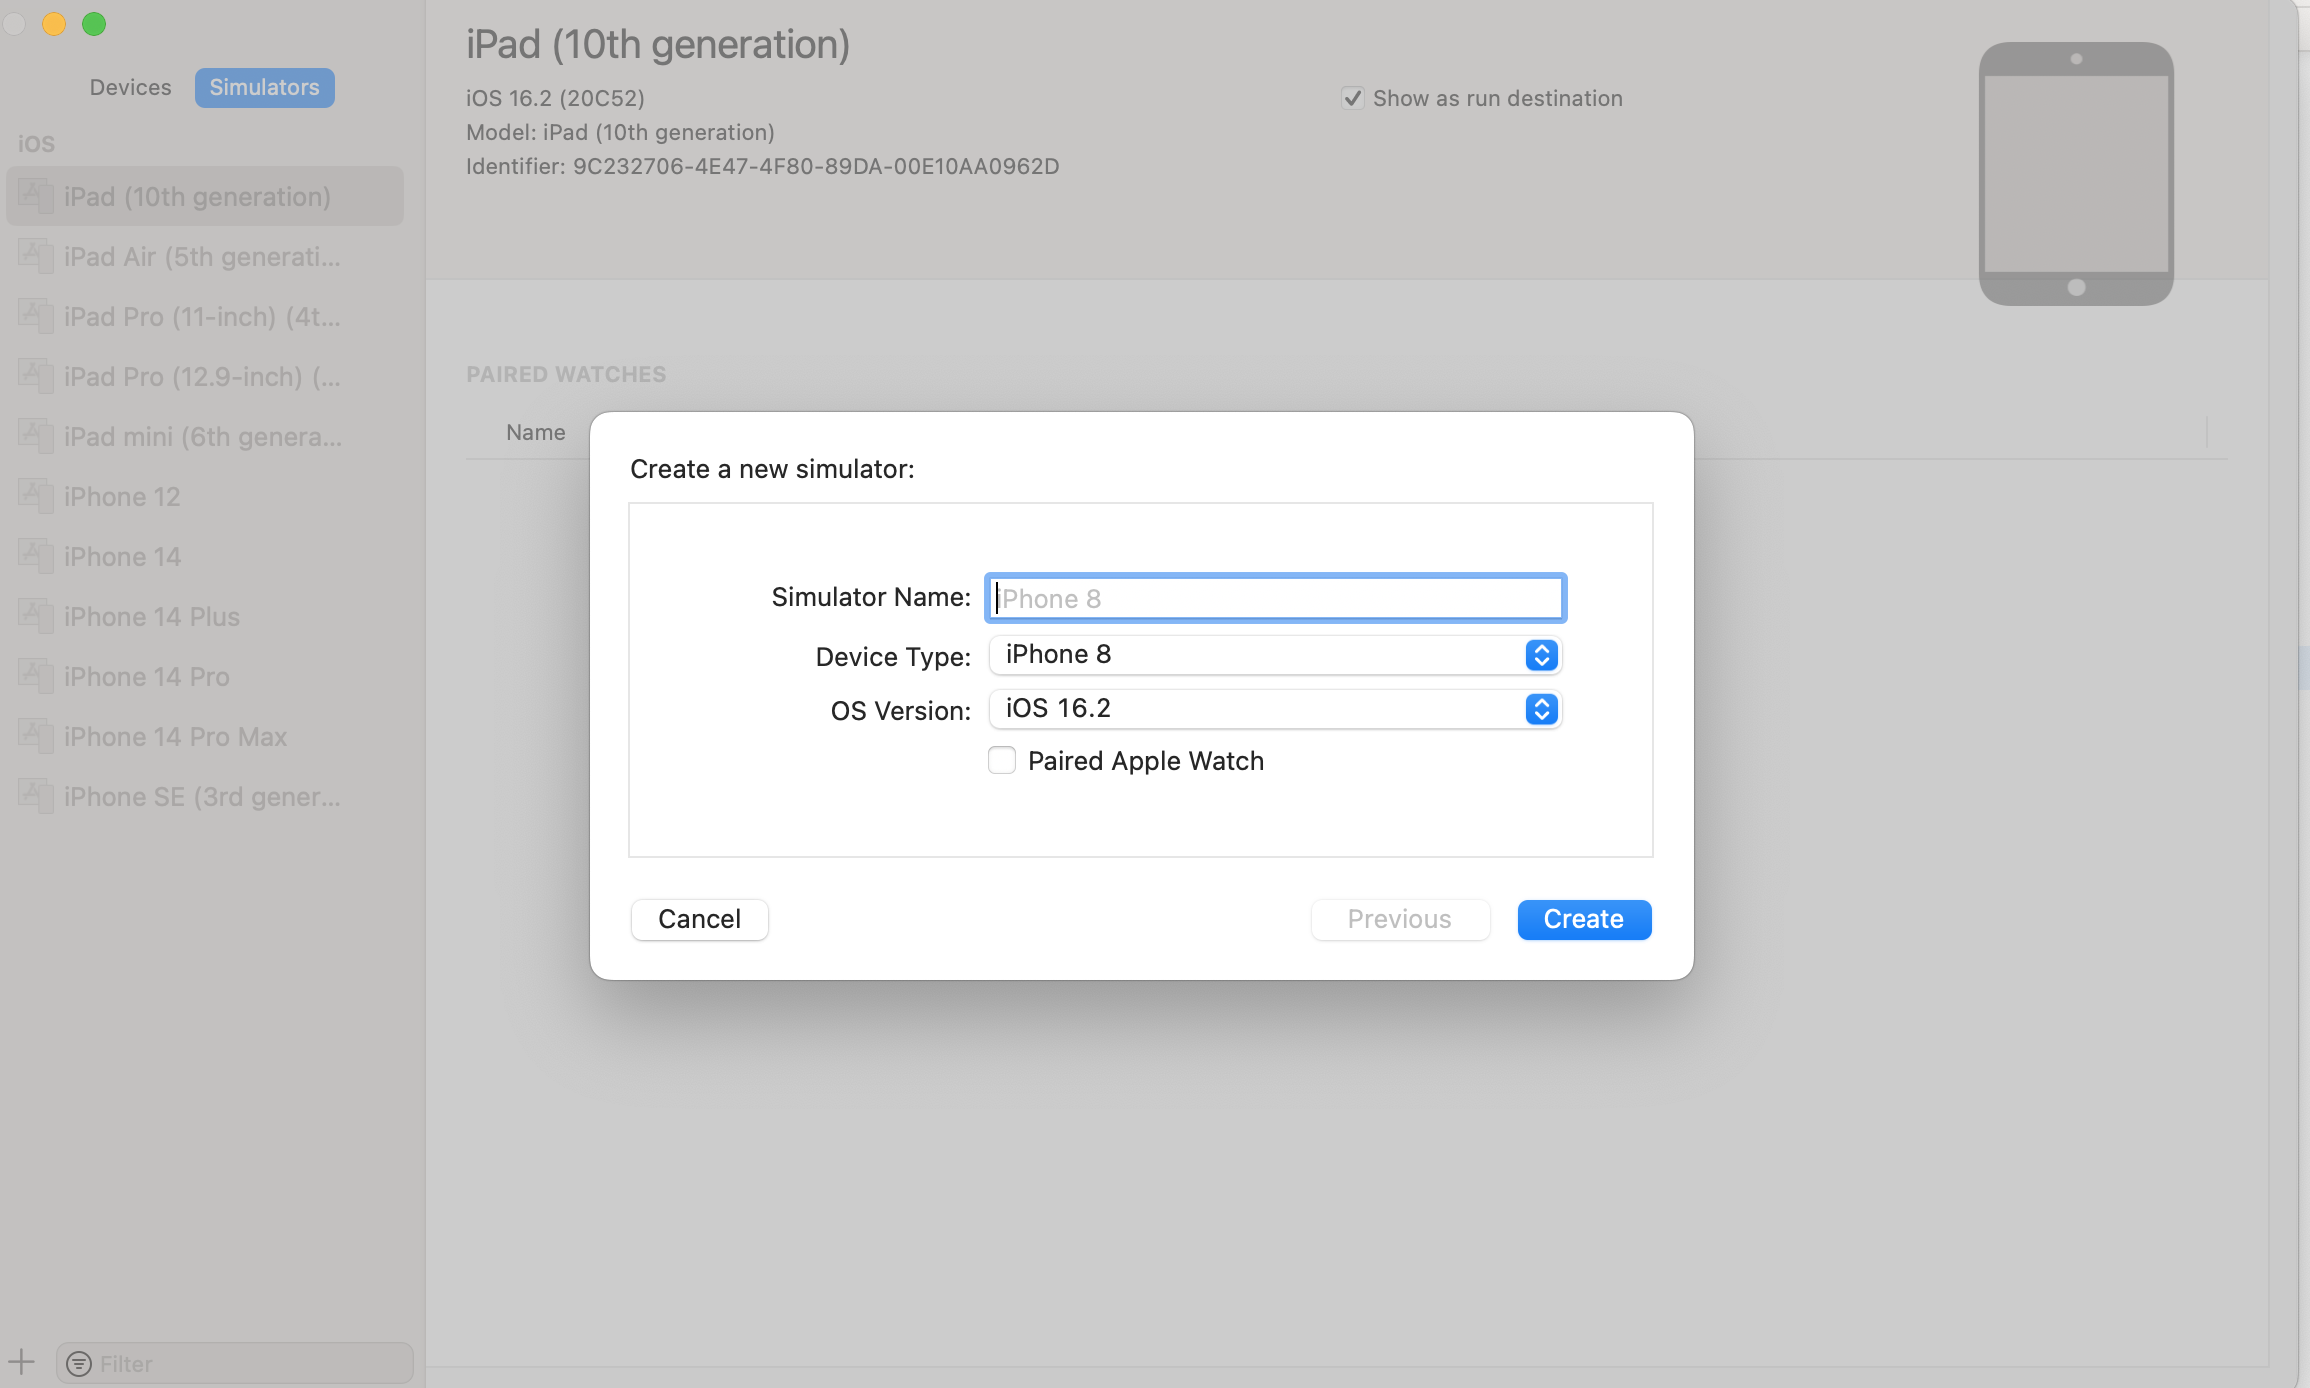Click the simulator icon beside iPhone 12
This screenshot has height=1388, width=2310.
pos(36,496)
